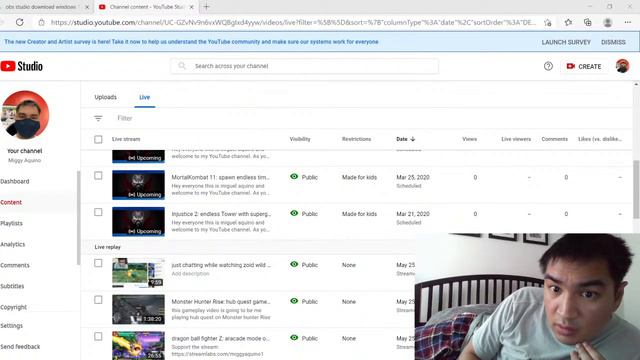The height and width of the screenshot is (360, 640).
Task: Click Monster Hunter Rise visibility eye icon
Action: (294, 301)
